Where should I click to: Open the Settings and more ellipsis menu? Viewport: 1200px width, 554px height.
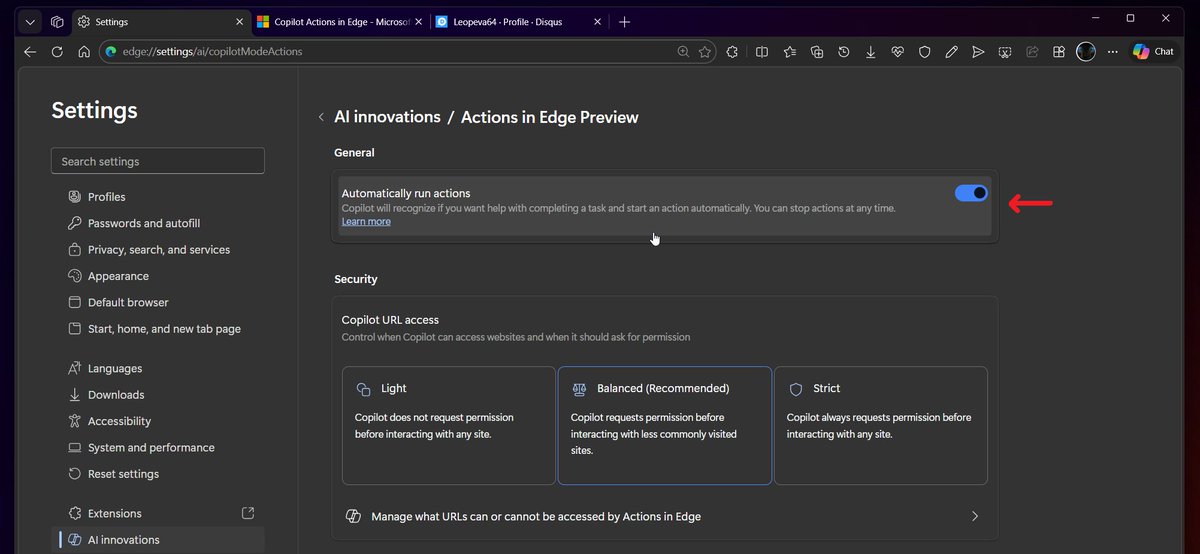coord(1113,52)
